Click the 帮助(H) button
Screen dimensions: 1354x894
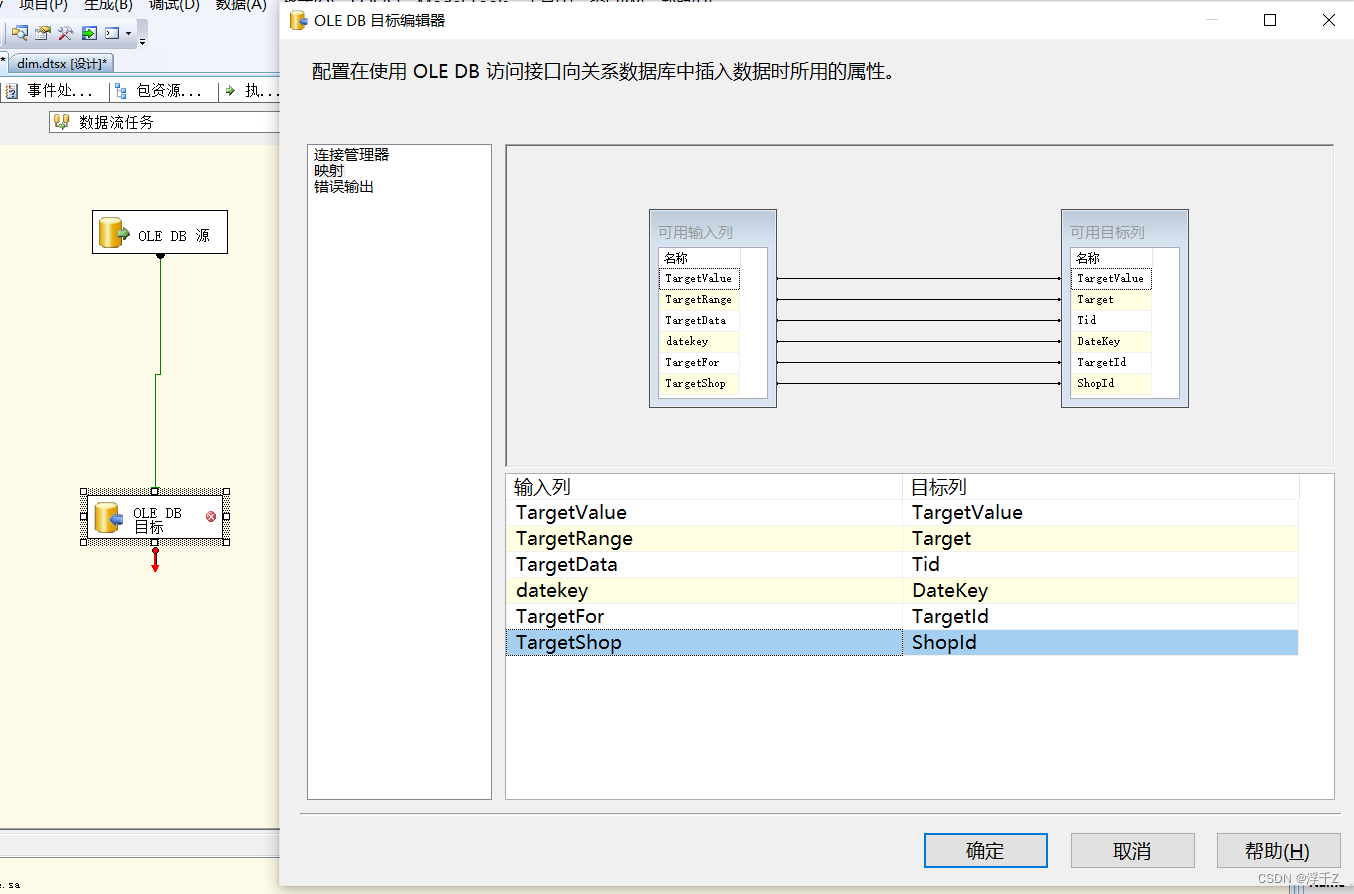pyautogui.click(x=1278, y=851)
